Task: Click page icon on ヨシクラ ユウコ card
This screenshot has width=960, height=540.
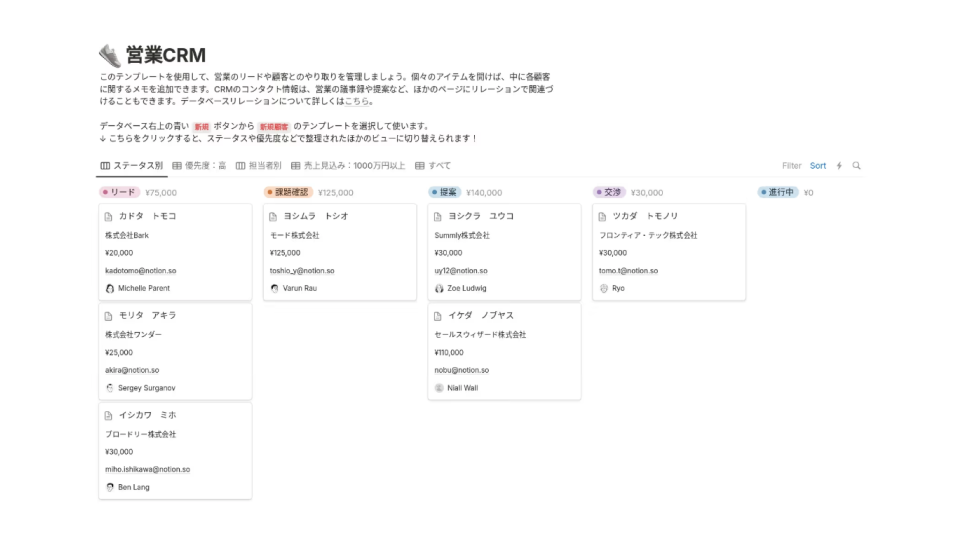Action: [438, 217]
